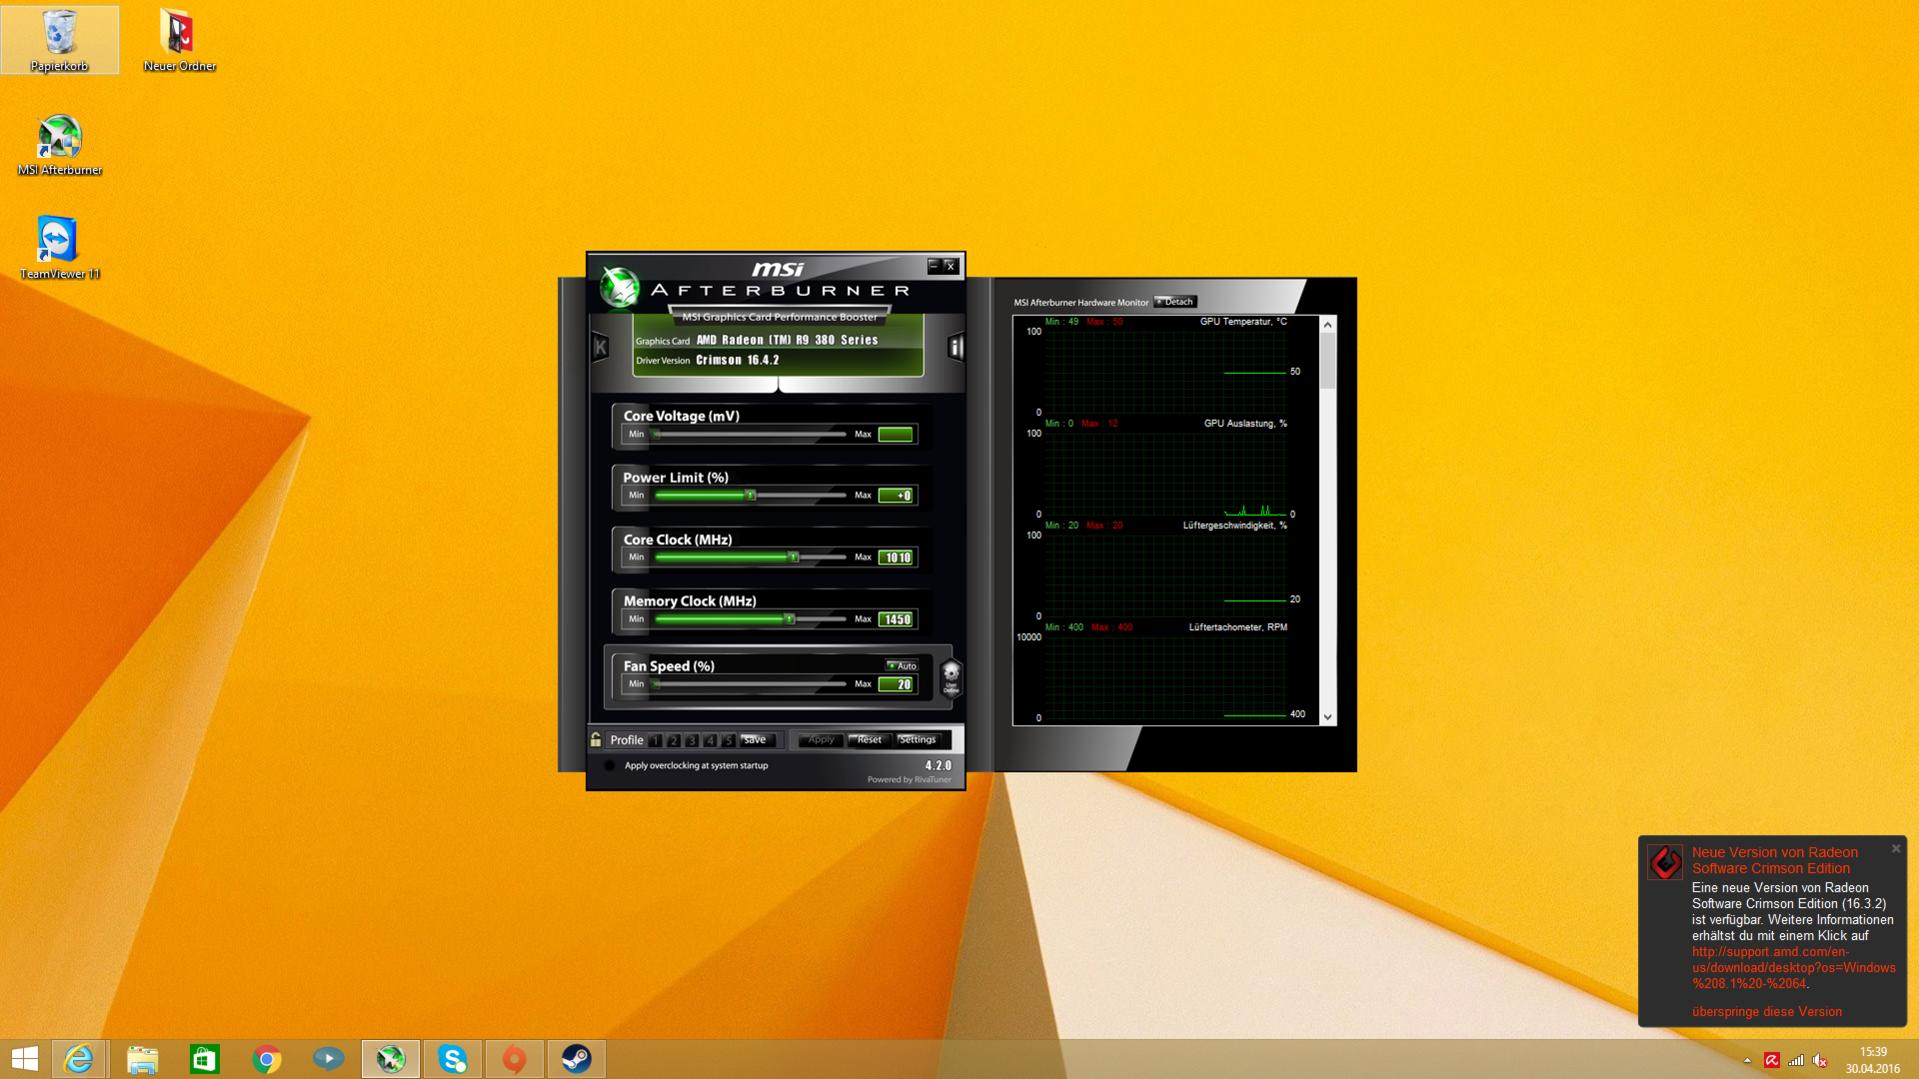Viewport: 1919px width, 1079px height.
Task: Click the Fan Speed slider track
Action: click(750, 684)
